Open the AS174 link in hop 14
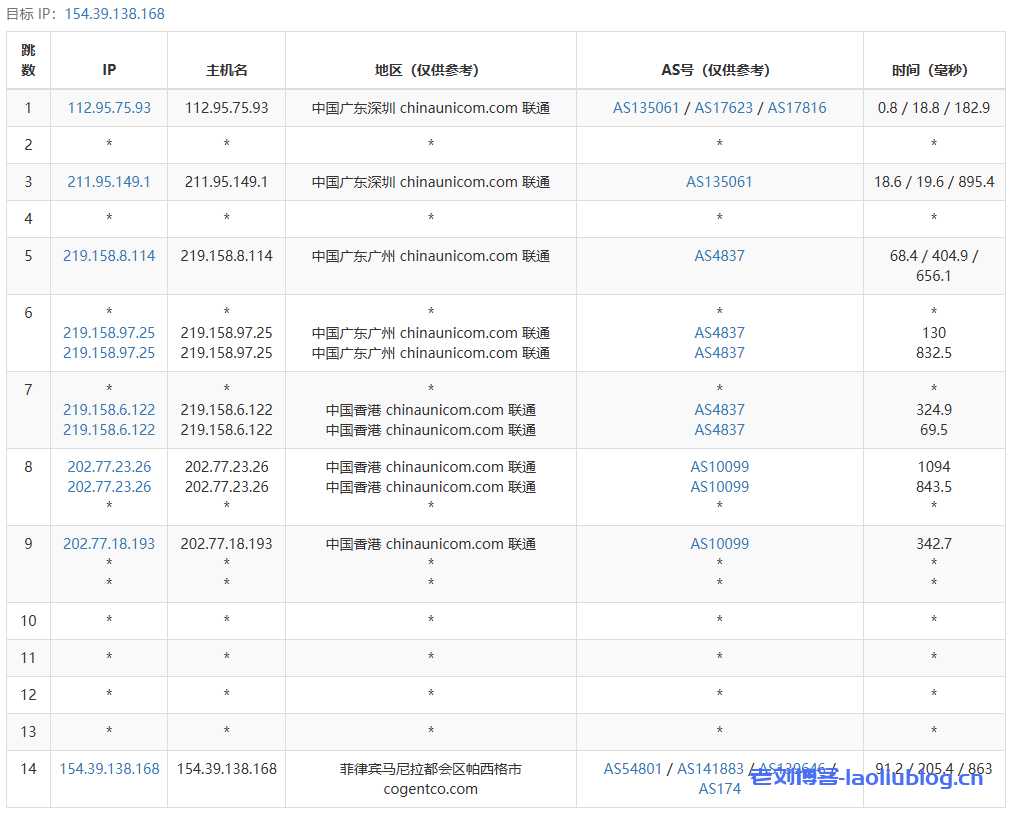This screenshot has width=1009, height=815. click(x=719, y=789)
